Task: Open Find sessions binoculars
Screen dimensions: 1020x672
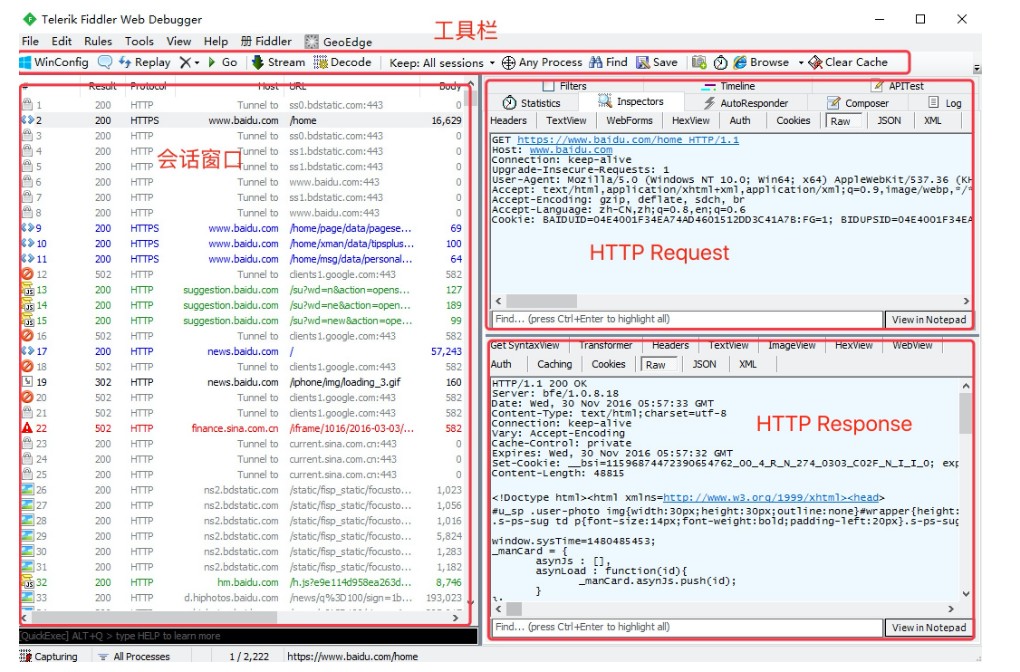Action: [608, 62]
